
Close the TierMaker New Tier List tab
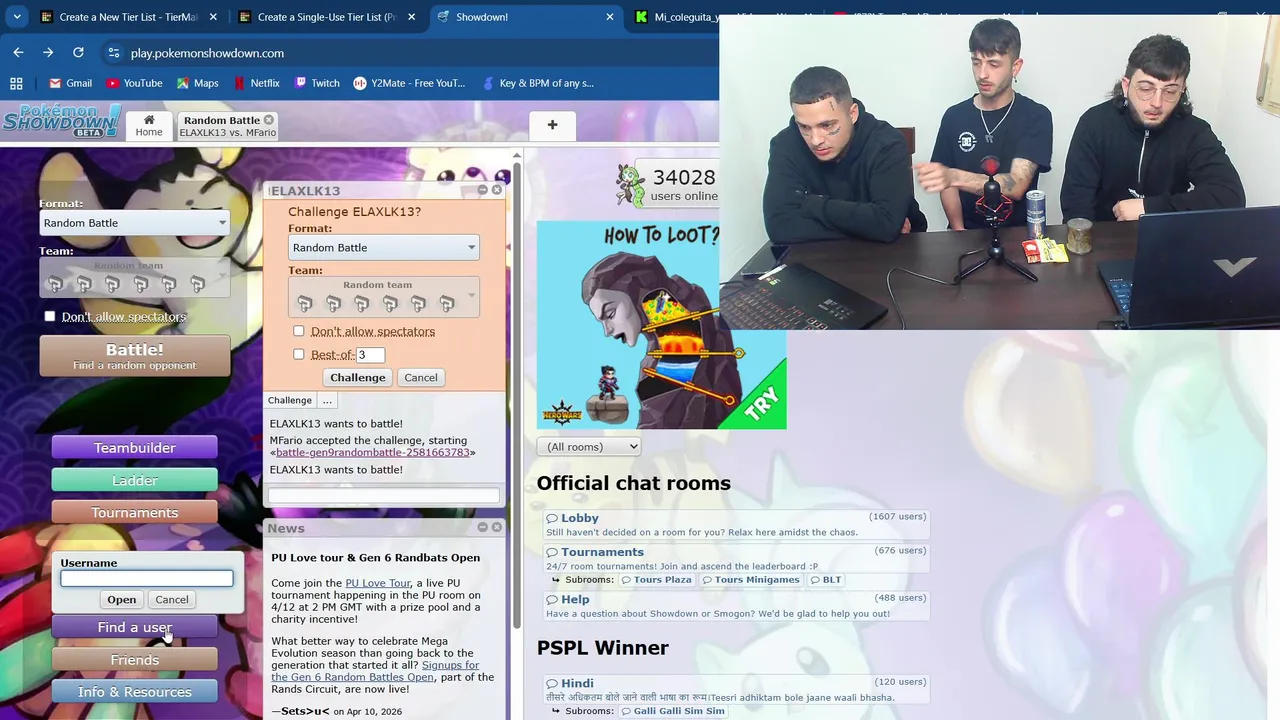point(213,17)
